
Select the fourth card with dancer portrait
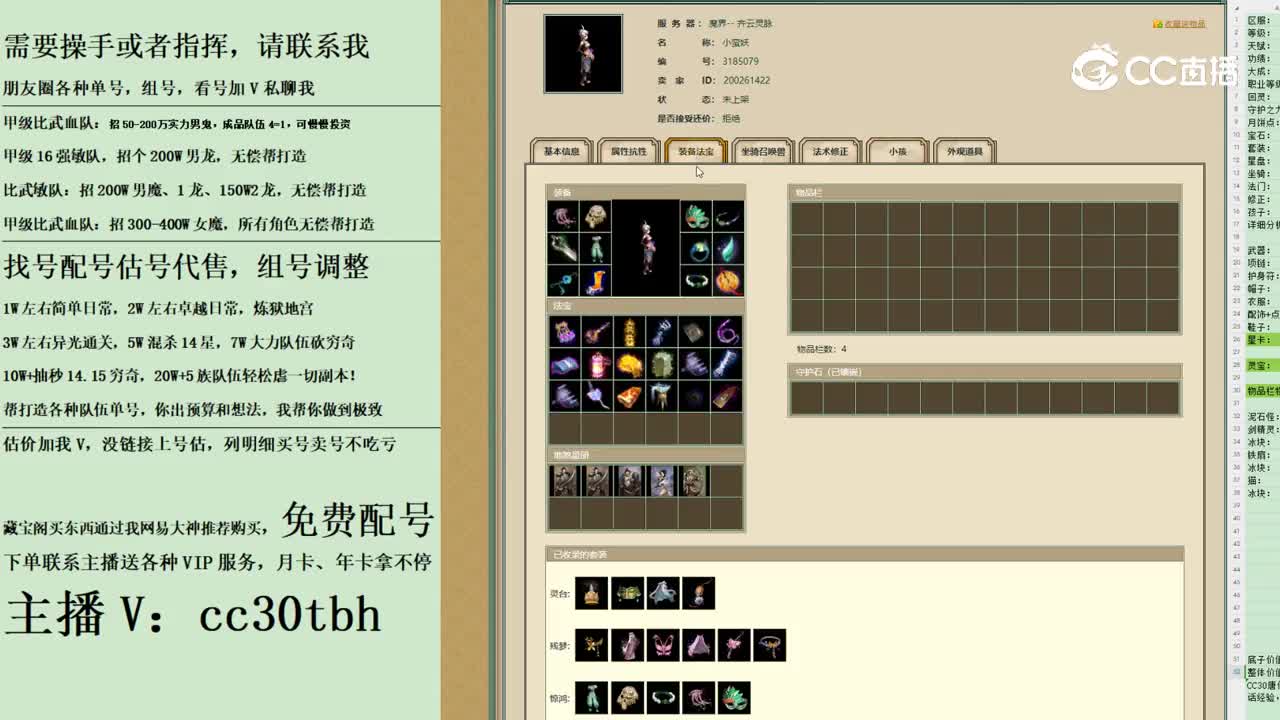pyautogui.click(x=661, y=481)
